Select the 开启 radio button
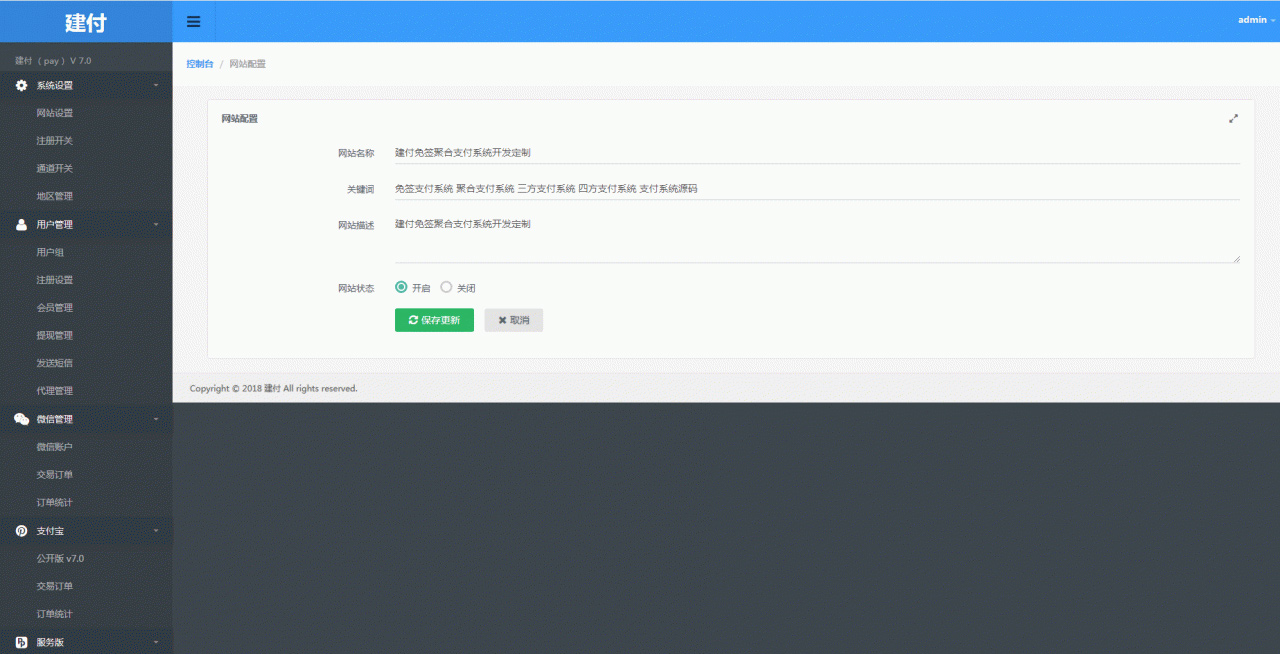Image resolution: width=1280 pixels, height=654 pixels. pos(401,287)
